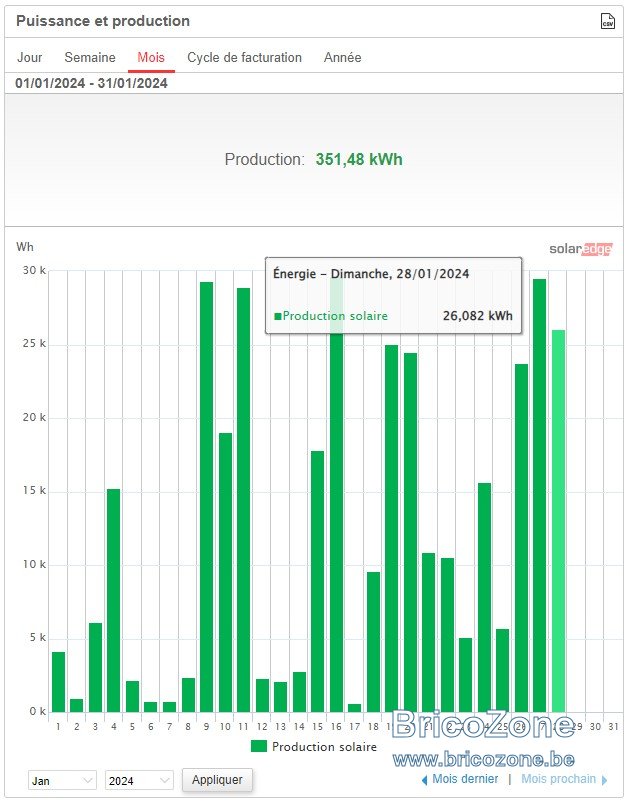
Task: Select the bar for day 3
Action: [x=95, y=668]
